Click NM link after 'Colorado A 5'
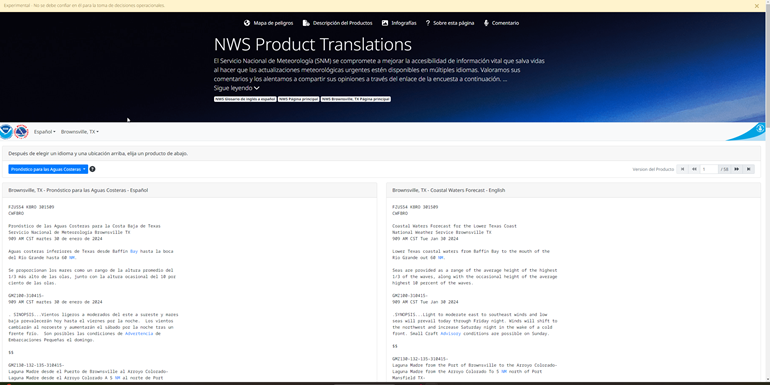This screenshot has width=770, height=385. pos(117,378)
